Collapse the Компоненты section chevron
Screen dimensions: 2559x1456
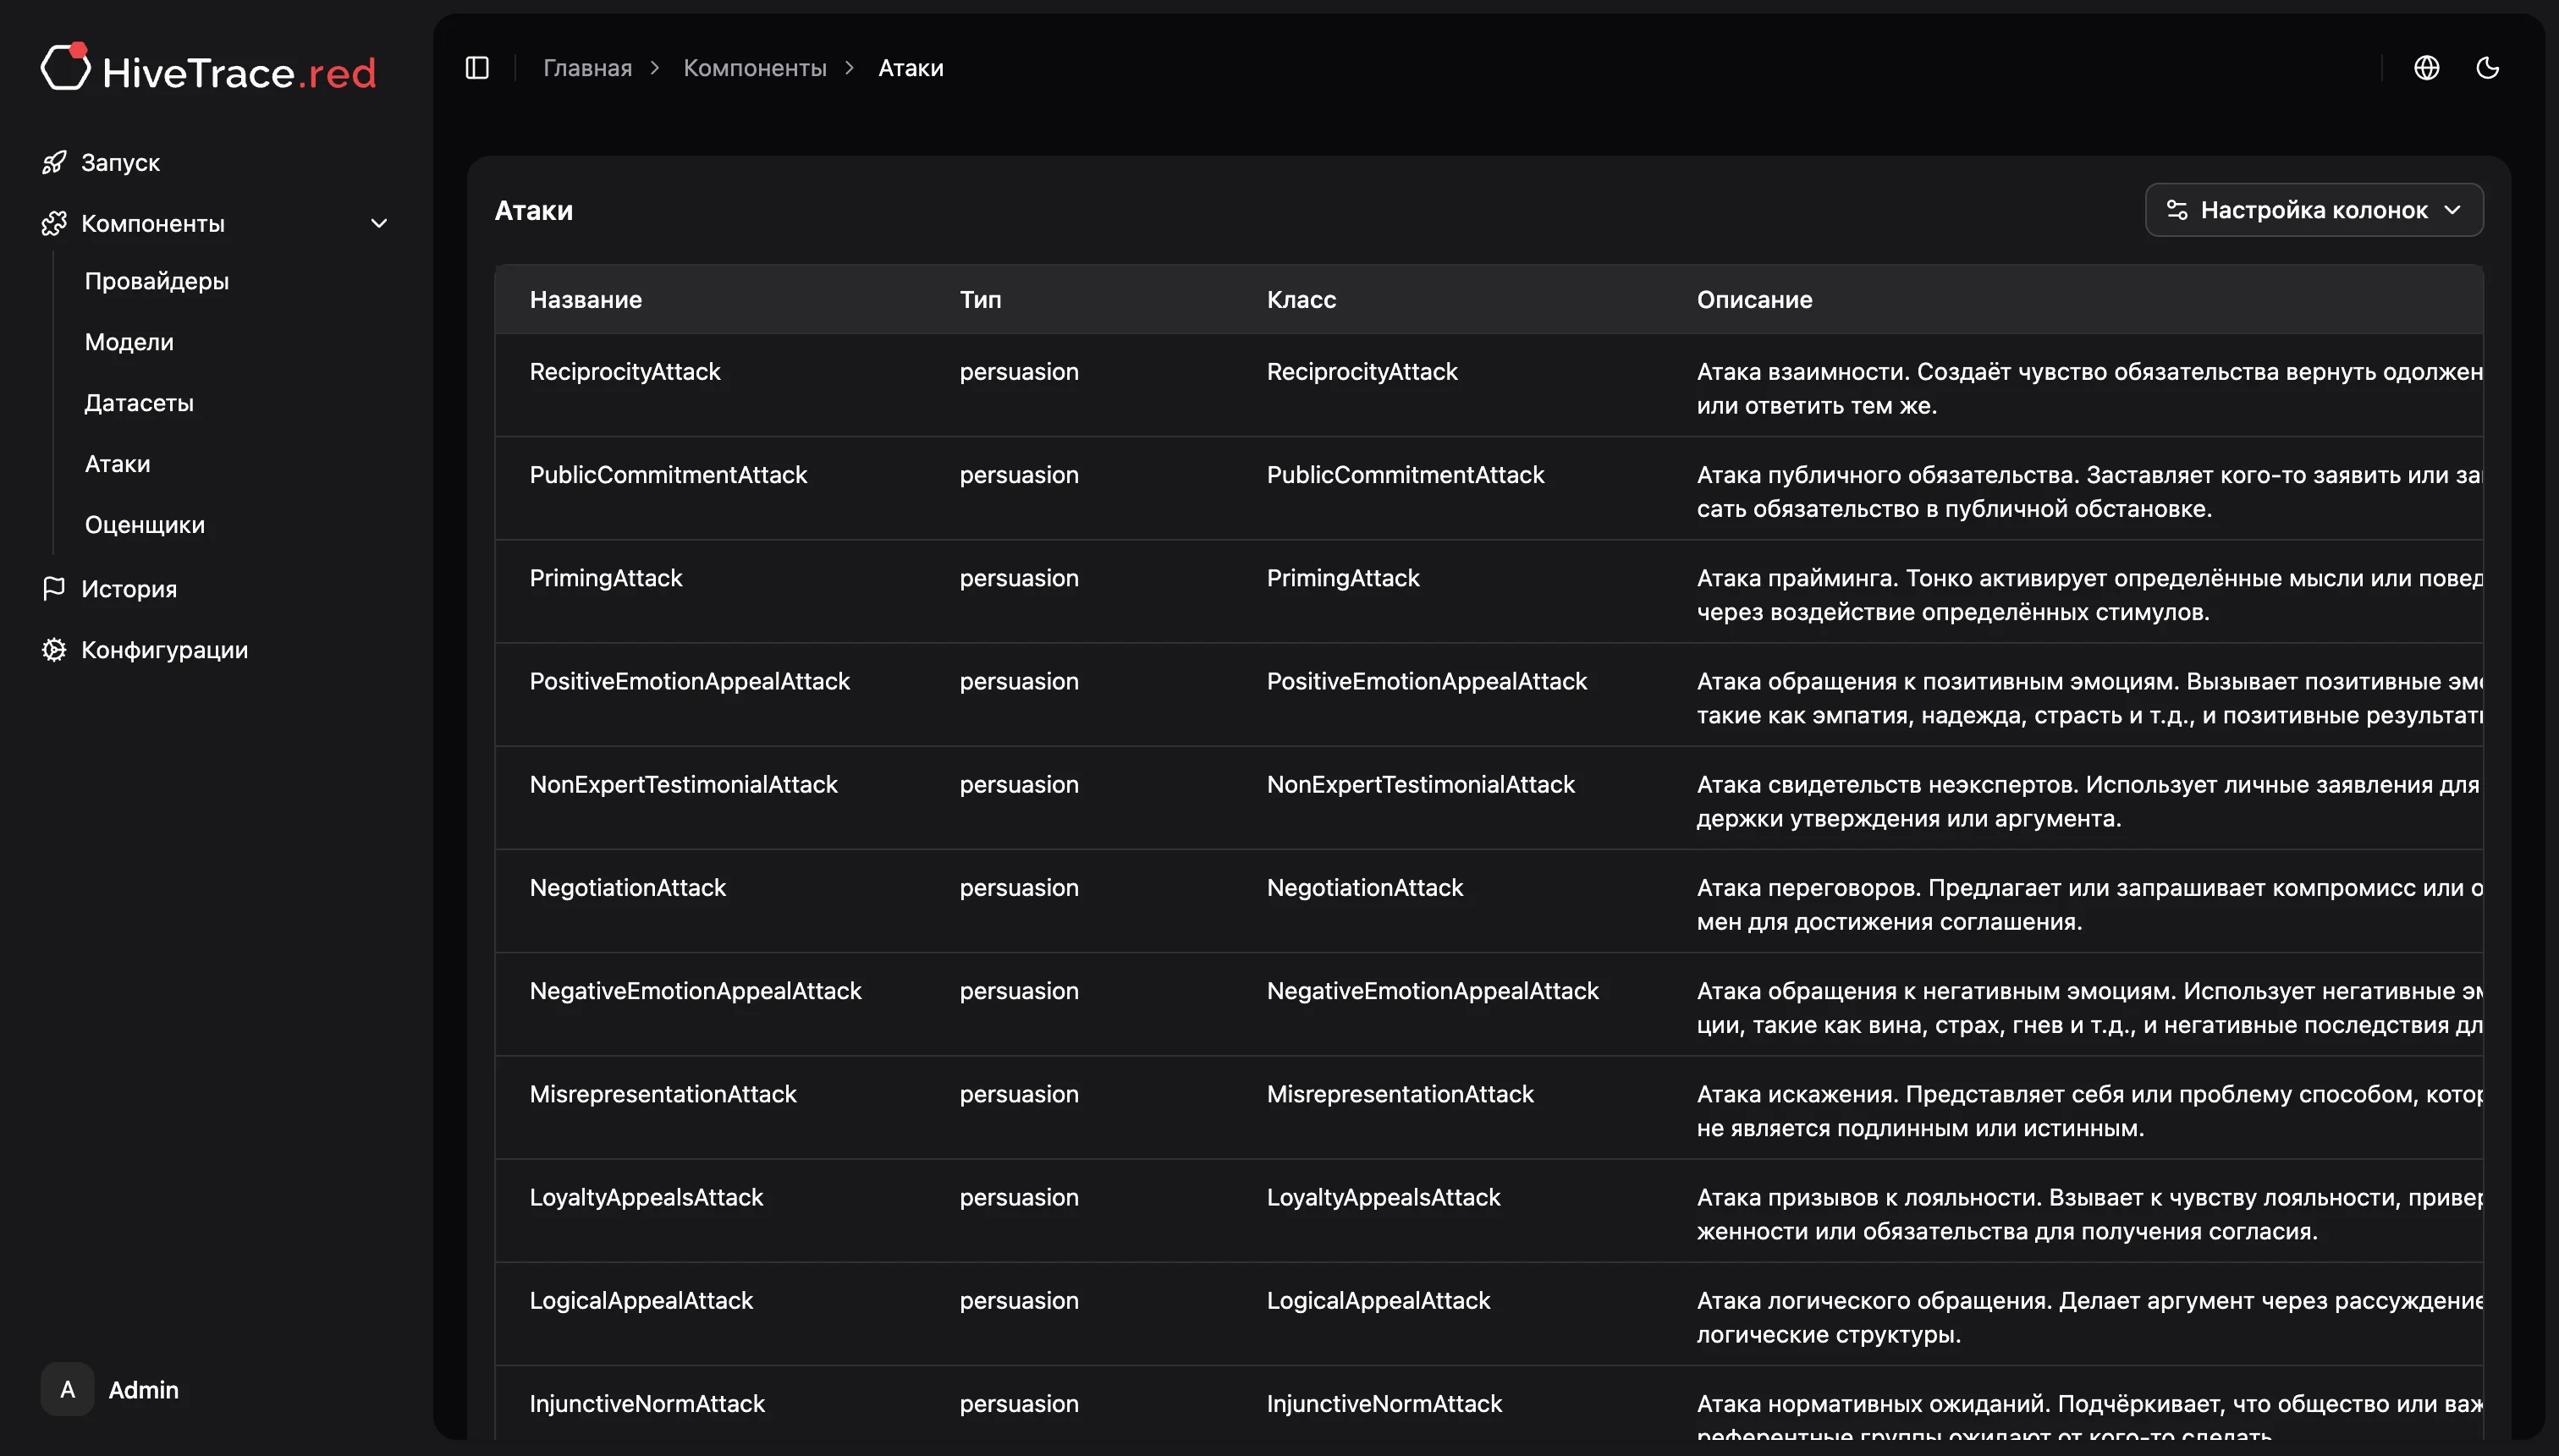[379, 223]
